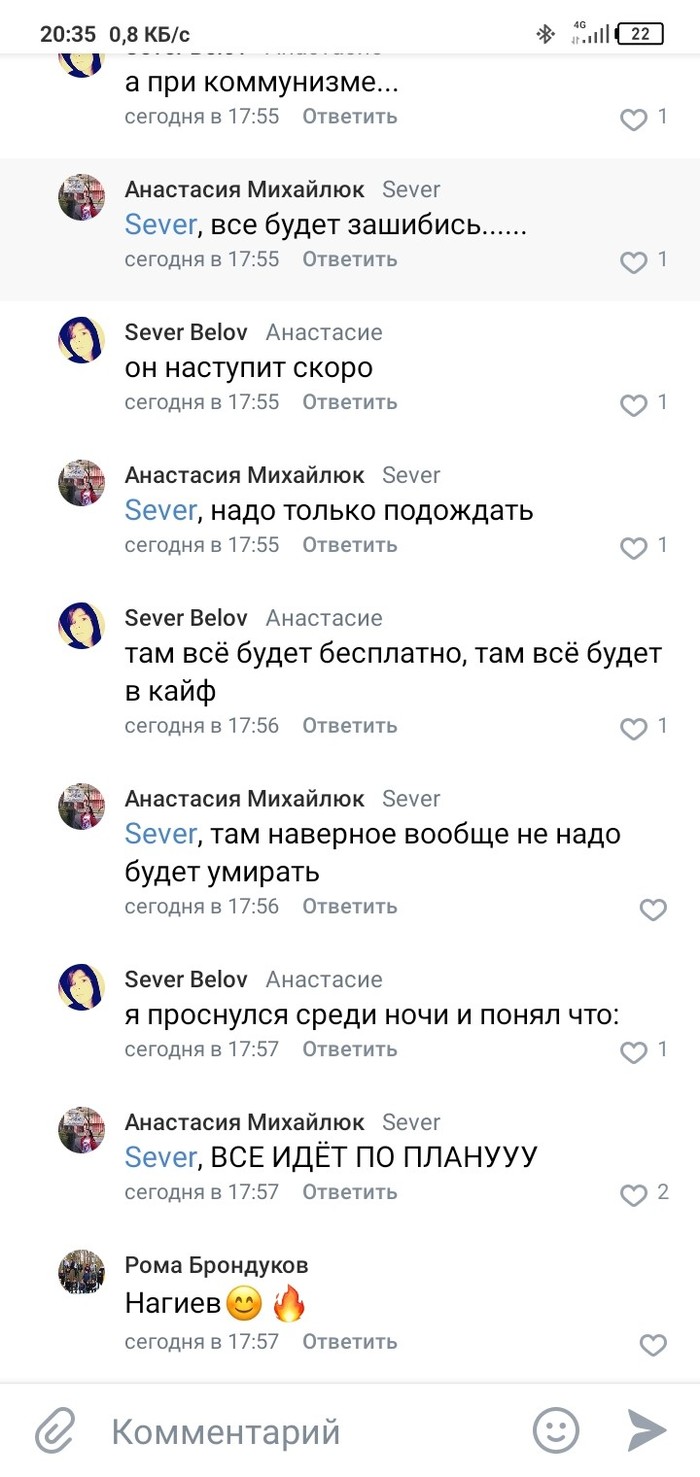700x1477 pixels.
Task: Open Рома Брондуков's profile name
Action: (216, 1265)
